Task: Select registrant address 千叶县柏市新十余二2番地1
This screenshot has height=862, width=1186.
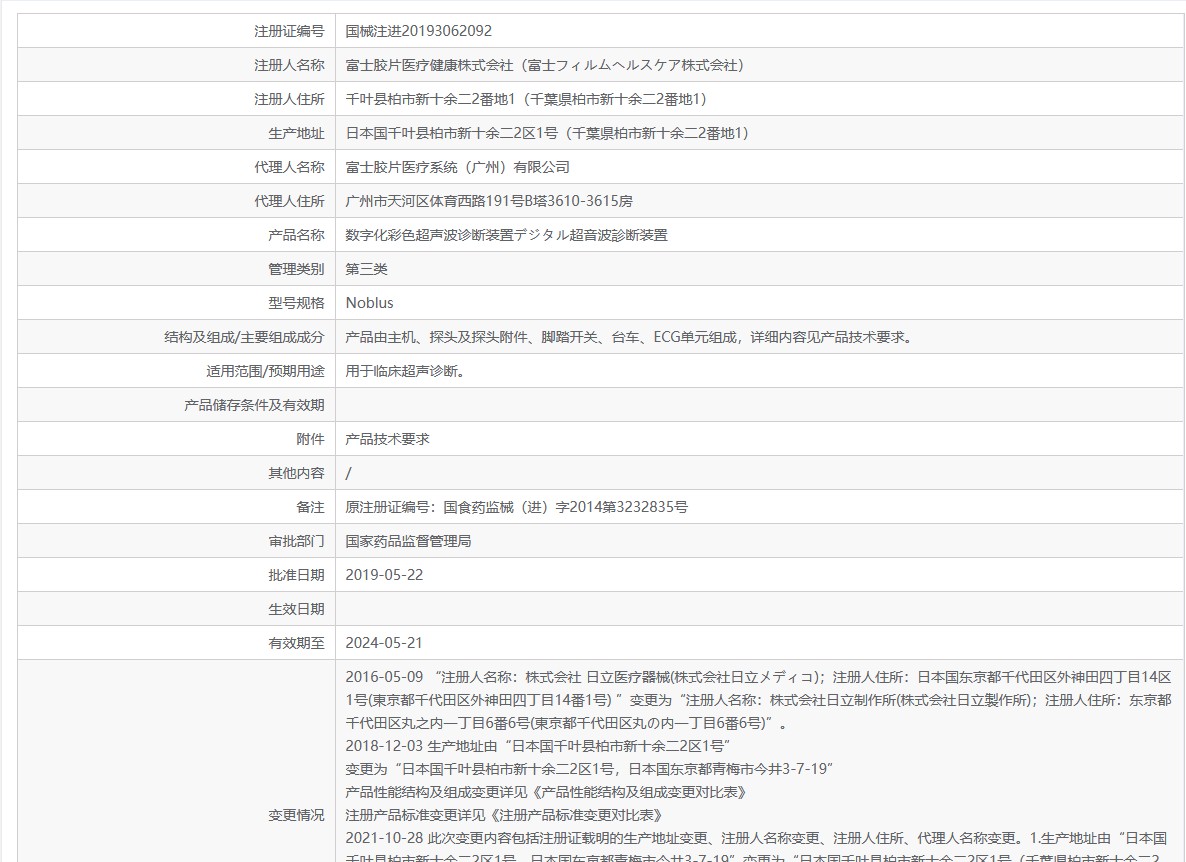Action: 430,99
